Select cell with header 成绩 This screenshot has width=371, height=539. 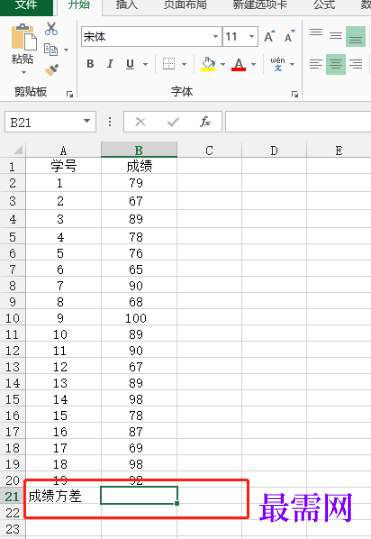[139, 166]
